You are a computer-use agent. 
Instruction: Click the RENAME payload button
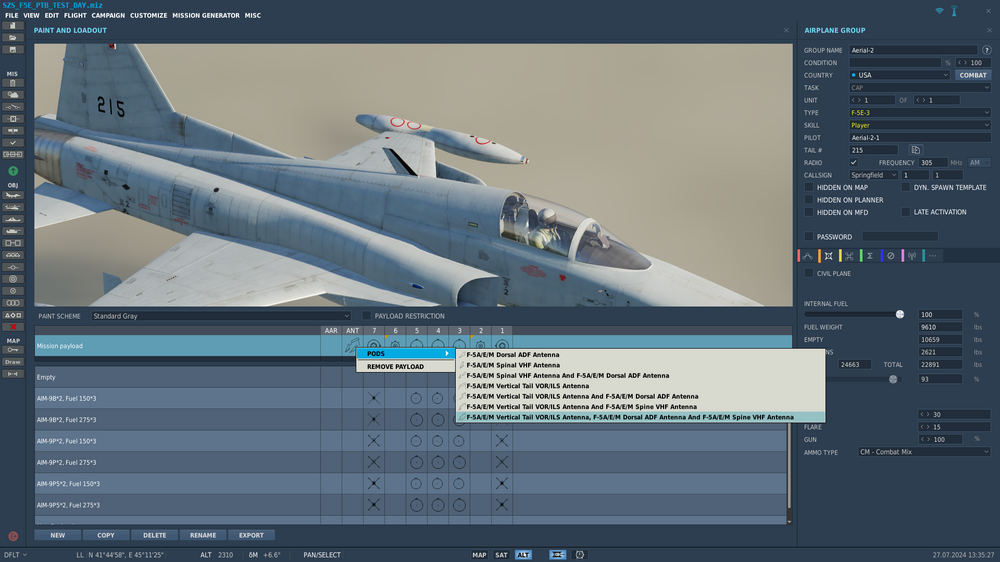click(203, 535)
